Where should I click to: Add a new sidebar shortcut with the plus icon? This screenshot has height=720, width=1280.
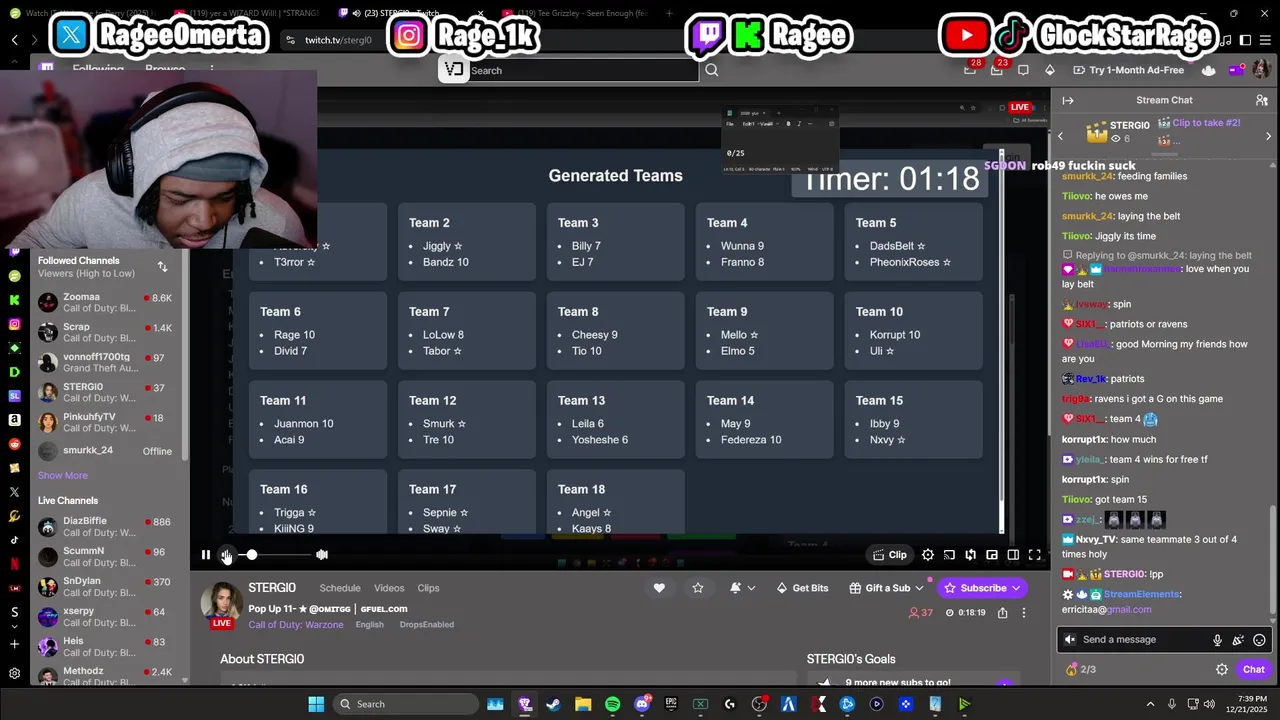tap(14, 642)
